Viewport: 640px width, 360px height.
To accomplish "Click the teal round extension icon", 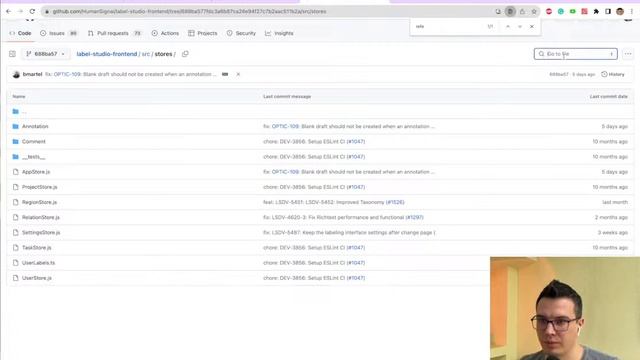I will point(561,12).
